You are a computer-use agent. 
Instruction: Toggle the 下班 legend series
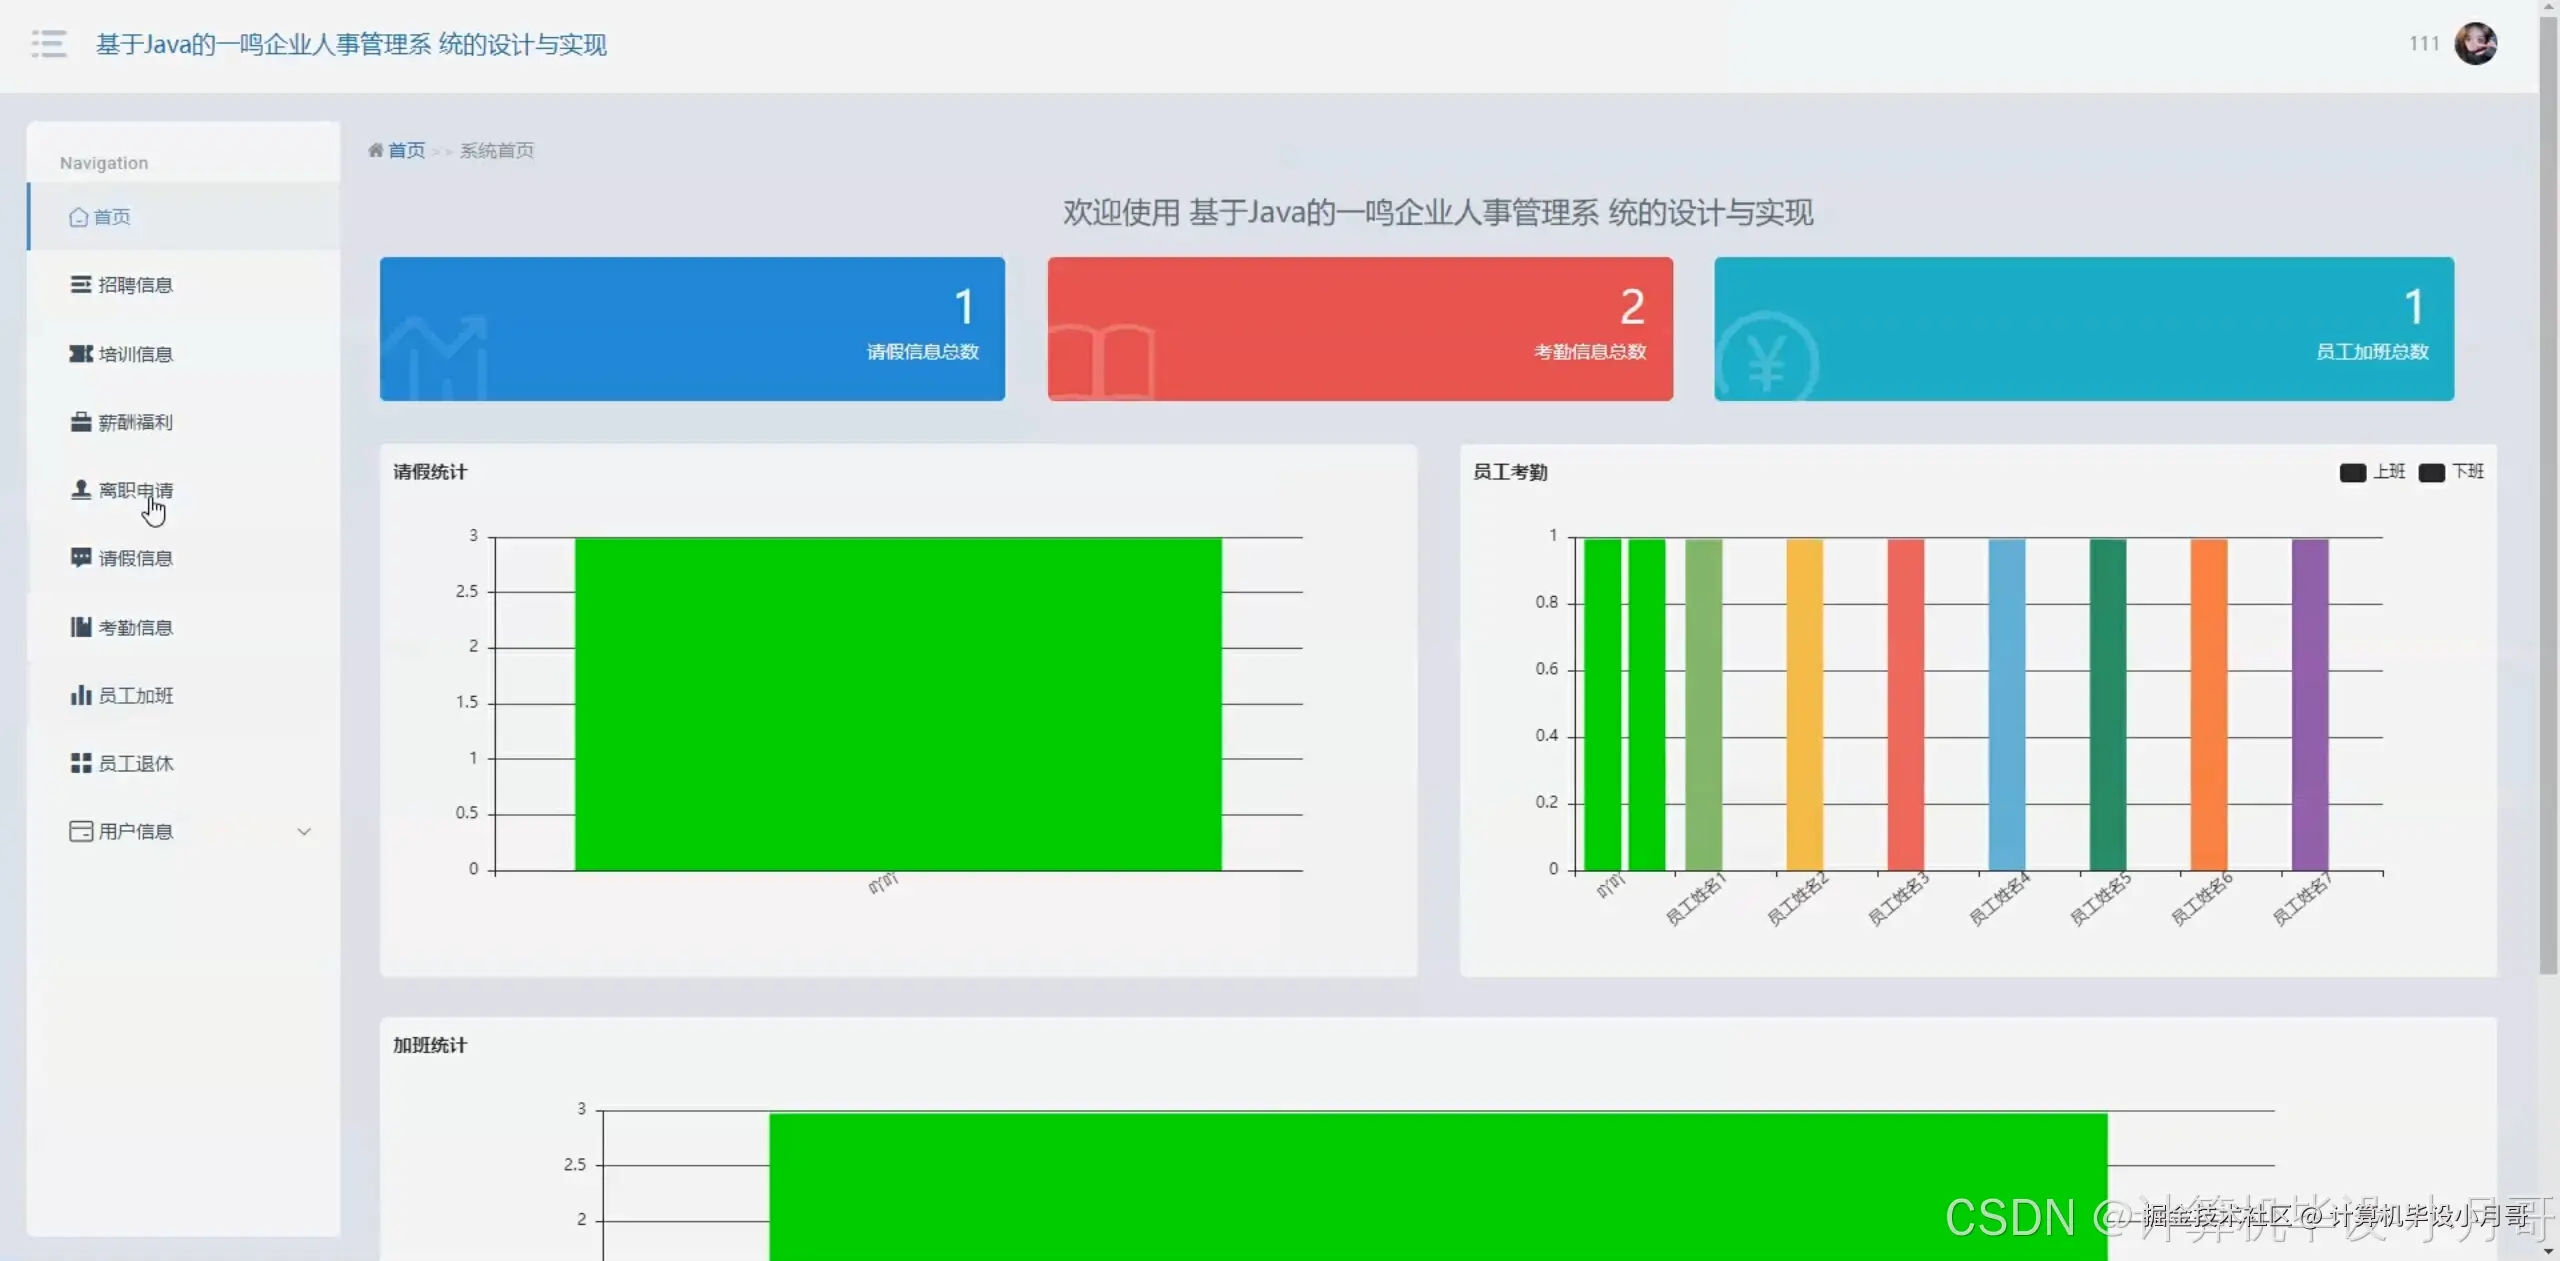tap(2431, 472)
